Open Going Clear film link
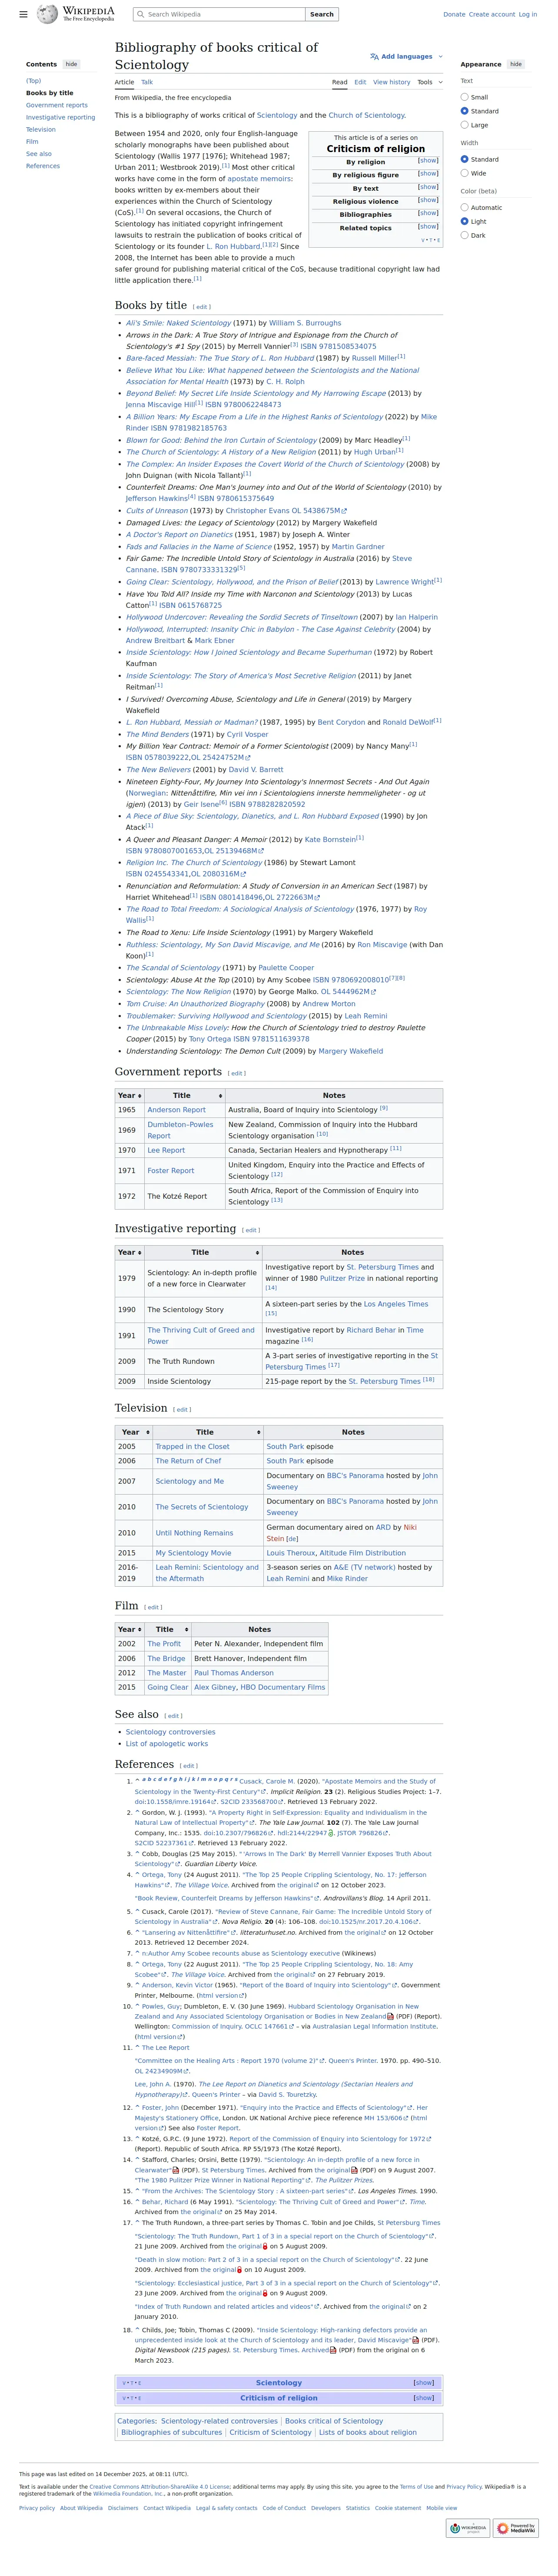 [x=168, y=1687]
